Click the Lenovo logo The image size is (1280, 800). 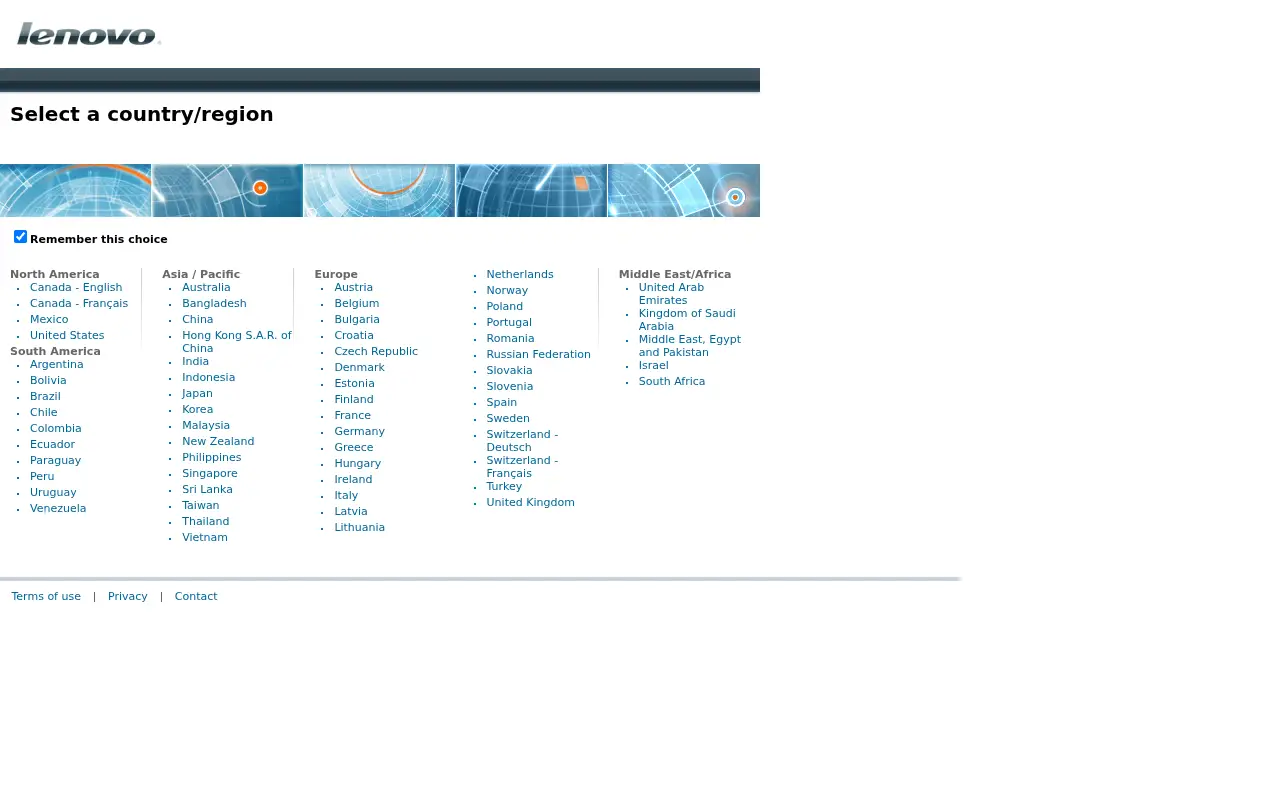[89, 34]
